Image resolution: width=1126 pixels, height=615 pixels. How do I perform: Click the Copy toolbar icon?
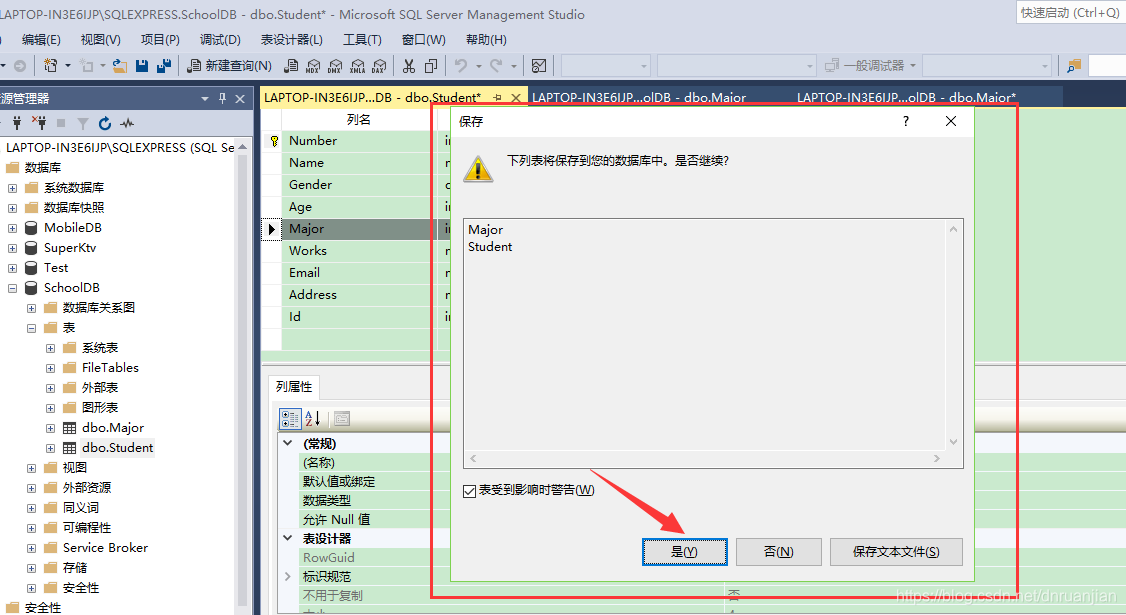(431, 65)
